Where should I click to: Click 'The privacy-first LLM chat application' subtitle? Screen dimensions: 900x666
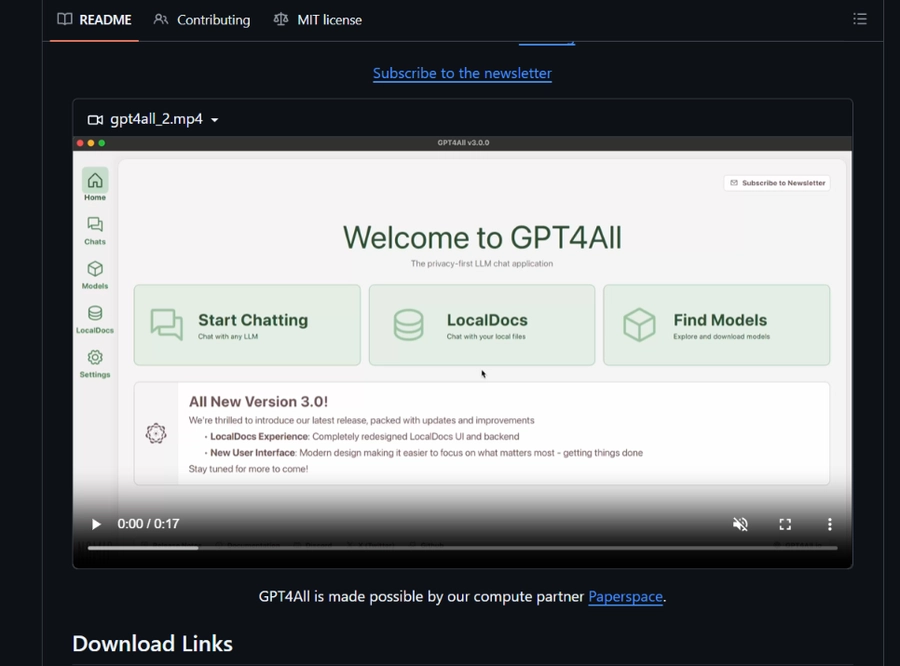tap(482, 264)
